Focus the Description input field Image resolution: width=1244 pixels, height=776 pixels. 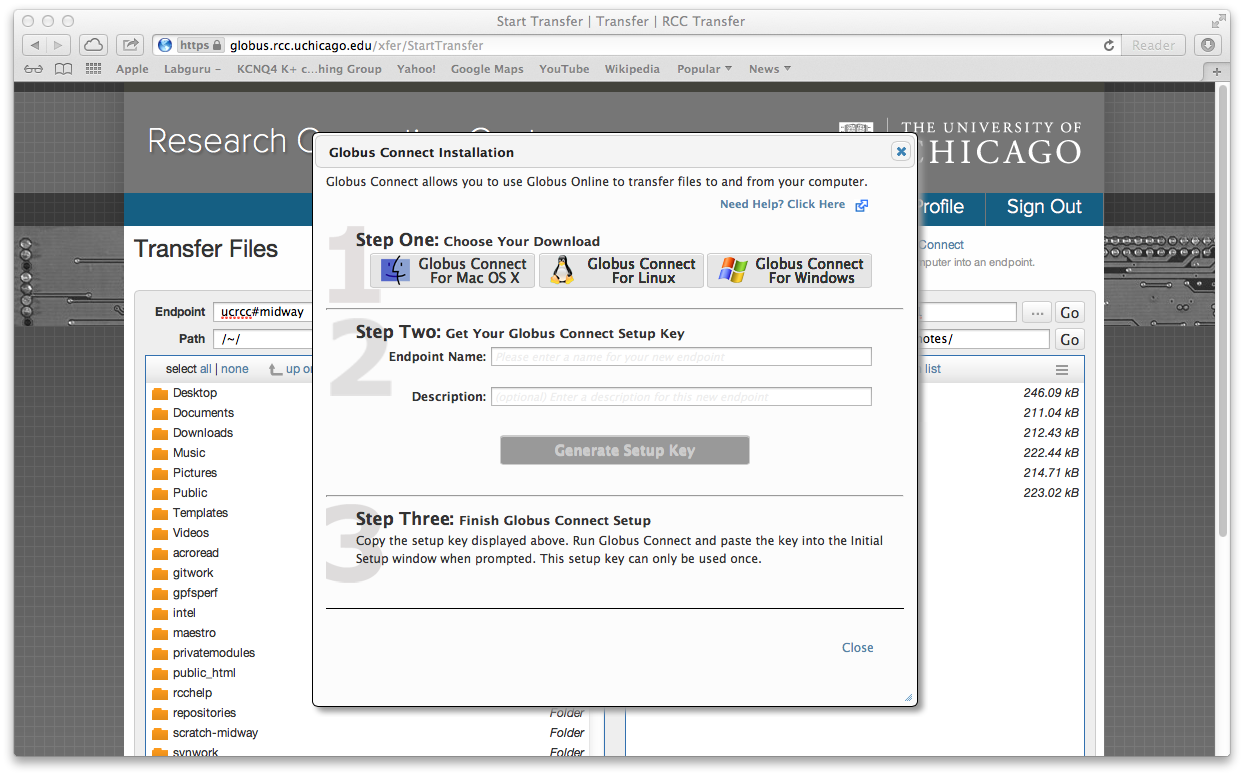point(681,397)
